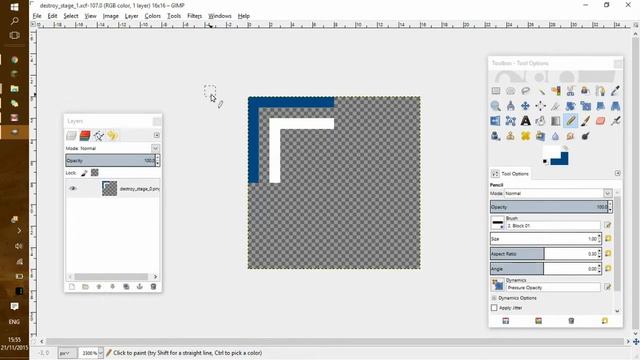Select the Fuzzy Select wand tool
The height and width of the screenshot is (360, 640).
[x=541, y=91]
